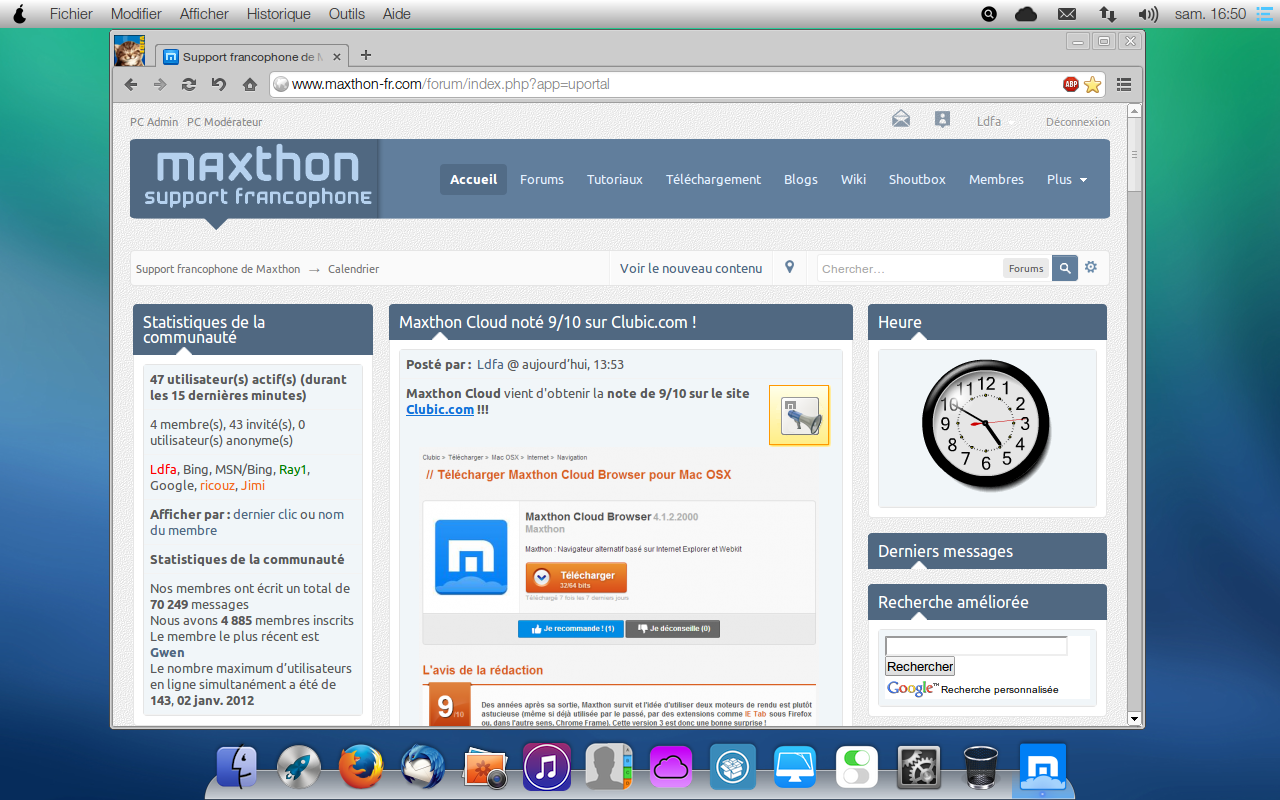
Task: Open the browser main menu list icon
Action: [1124, 85]
